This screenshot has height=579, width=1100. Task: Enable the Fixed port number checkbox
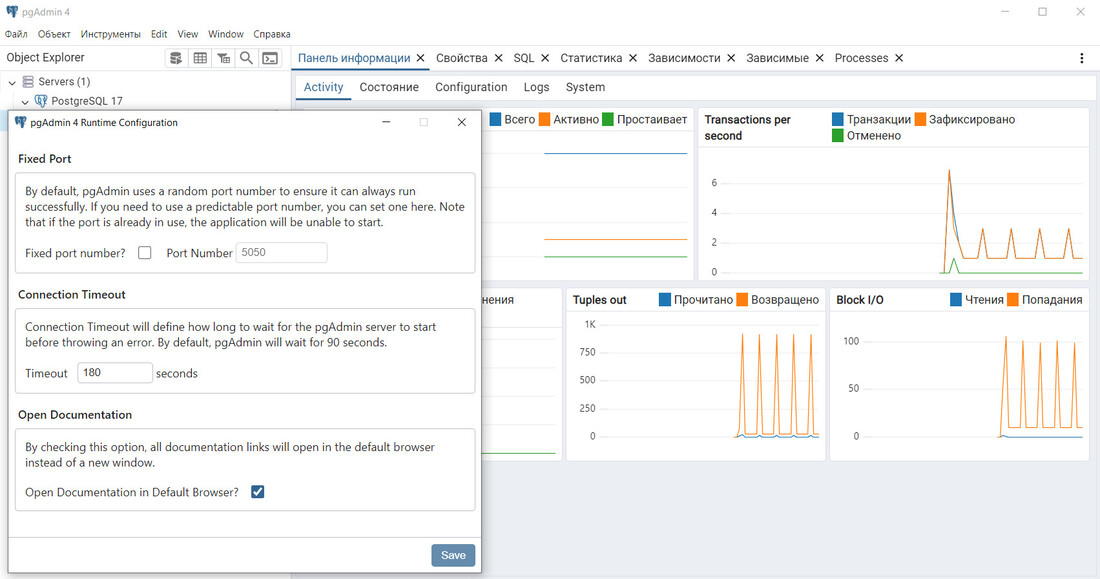145,253
